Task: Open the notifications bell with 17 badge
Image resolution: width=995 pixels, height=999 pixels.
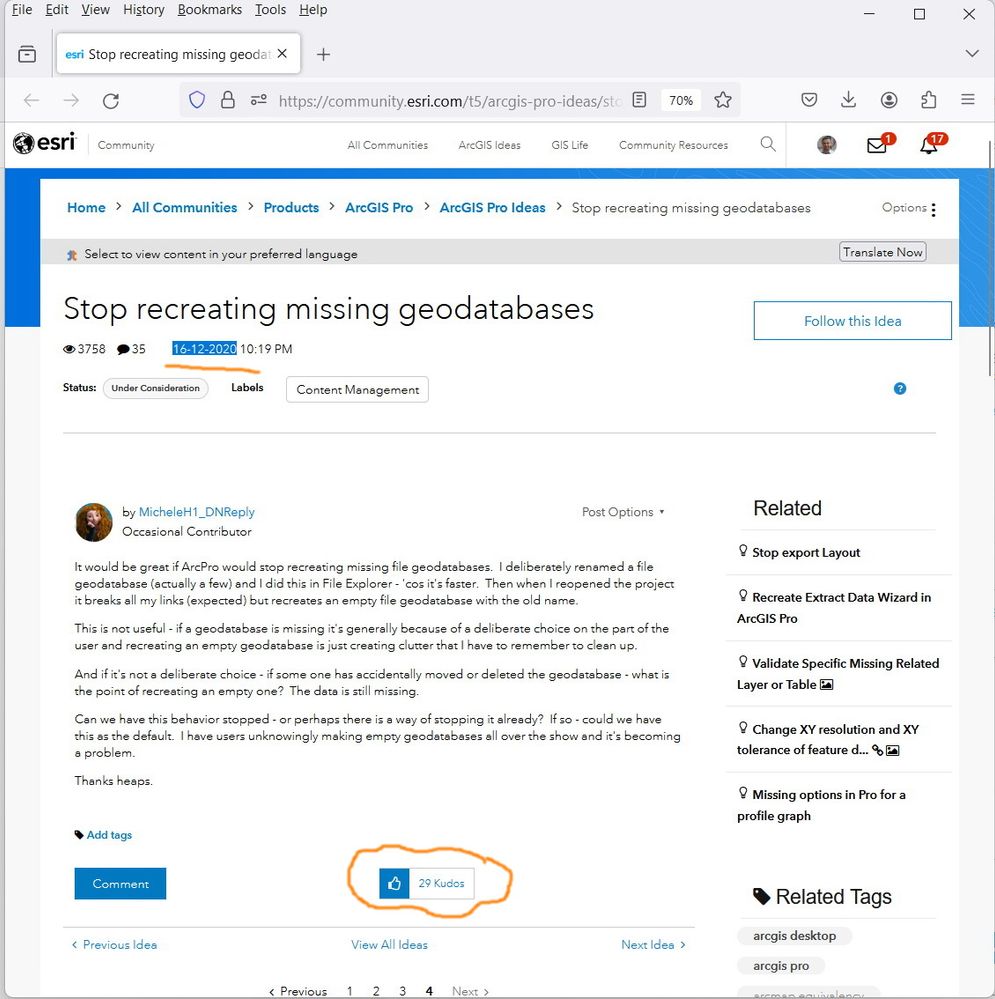Action: pos(929,145)
